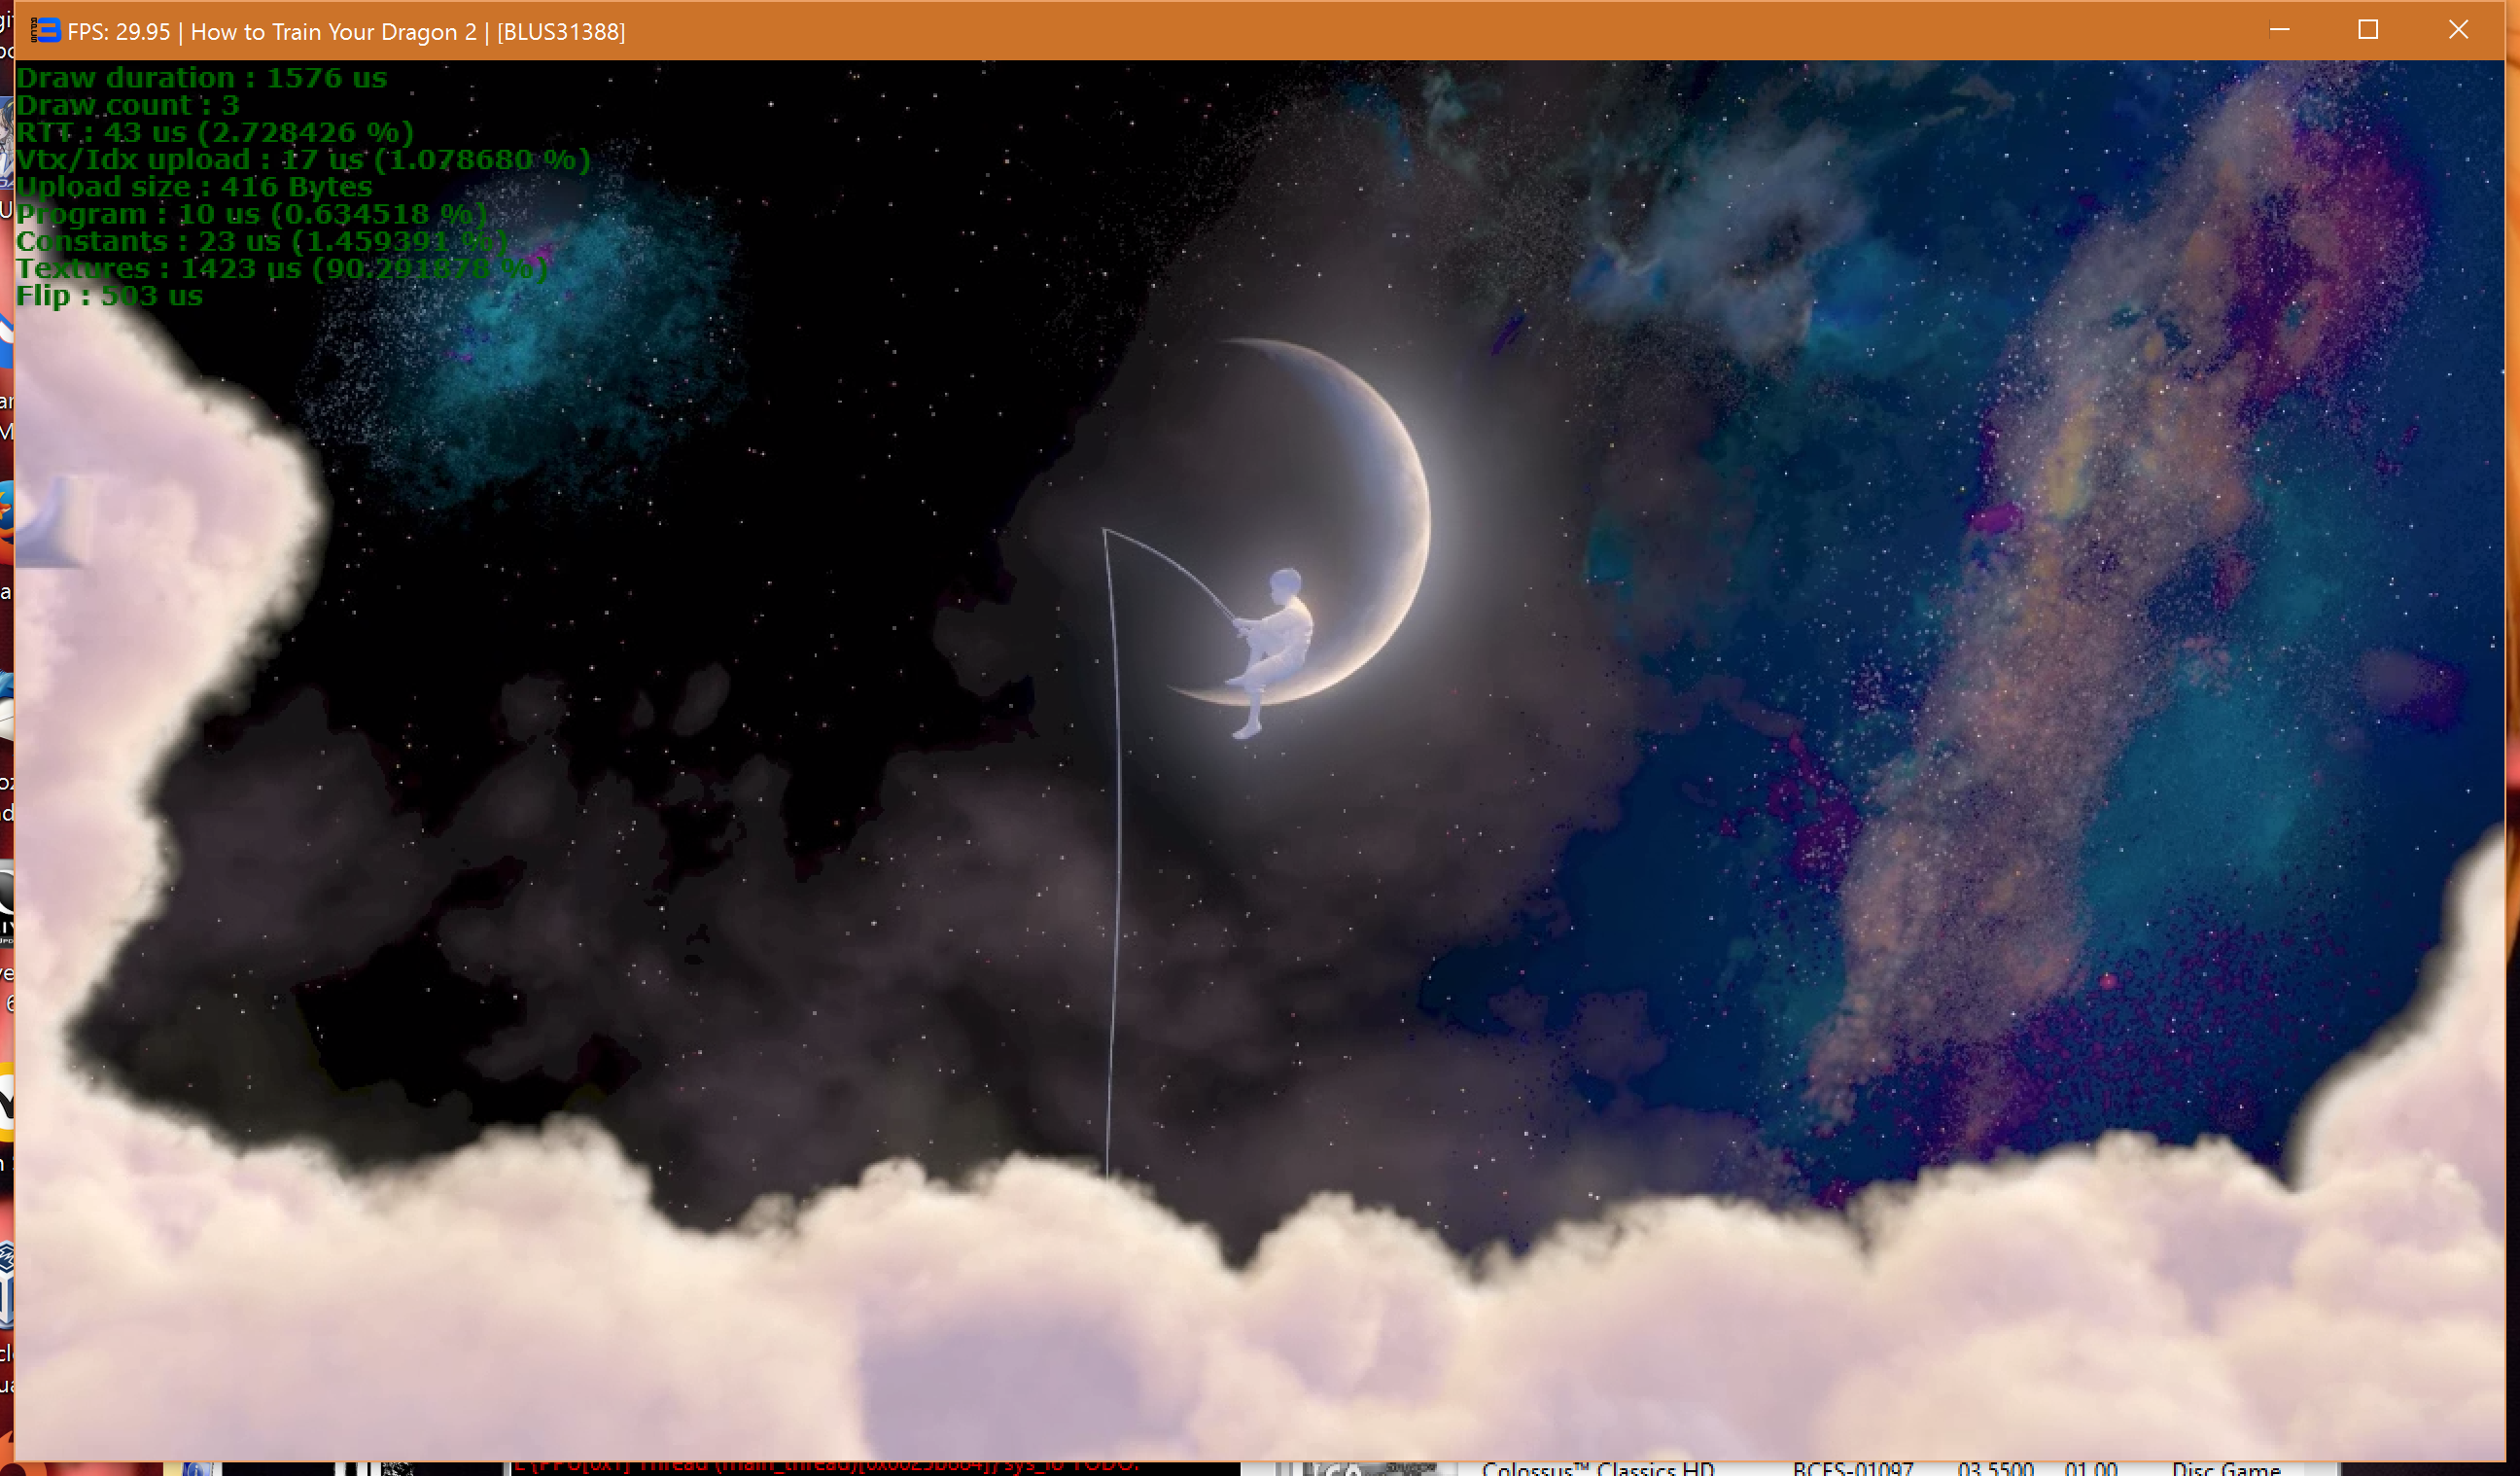This screenshot has height=1476, width=2520.
Task: Click the RPCS3 logo in title bar
Action: (x=45, y=31)
